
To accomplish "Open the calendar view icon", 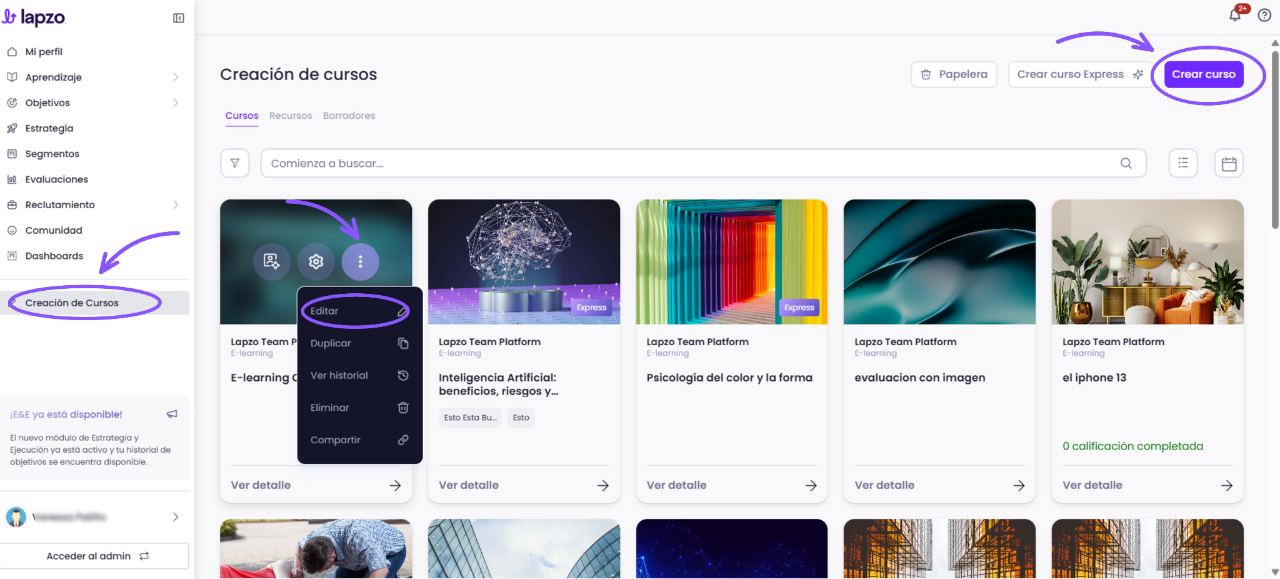I will pos(1229,163).
